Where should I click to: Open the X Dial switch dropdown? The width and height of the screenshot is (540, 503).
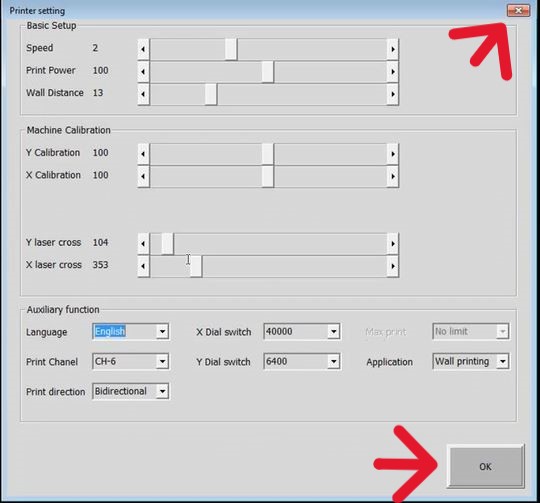(333, 332)
